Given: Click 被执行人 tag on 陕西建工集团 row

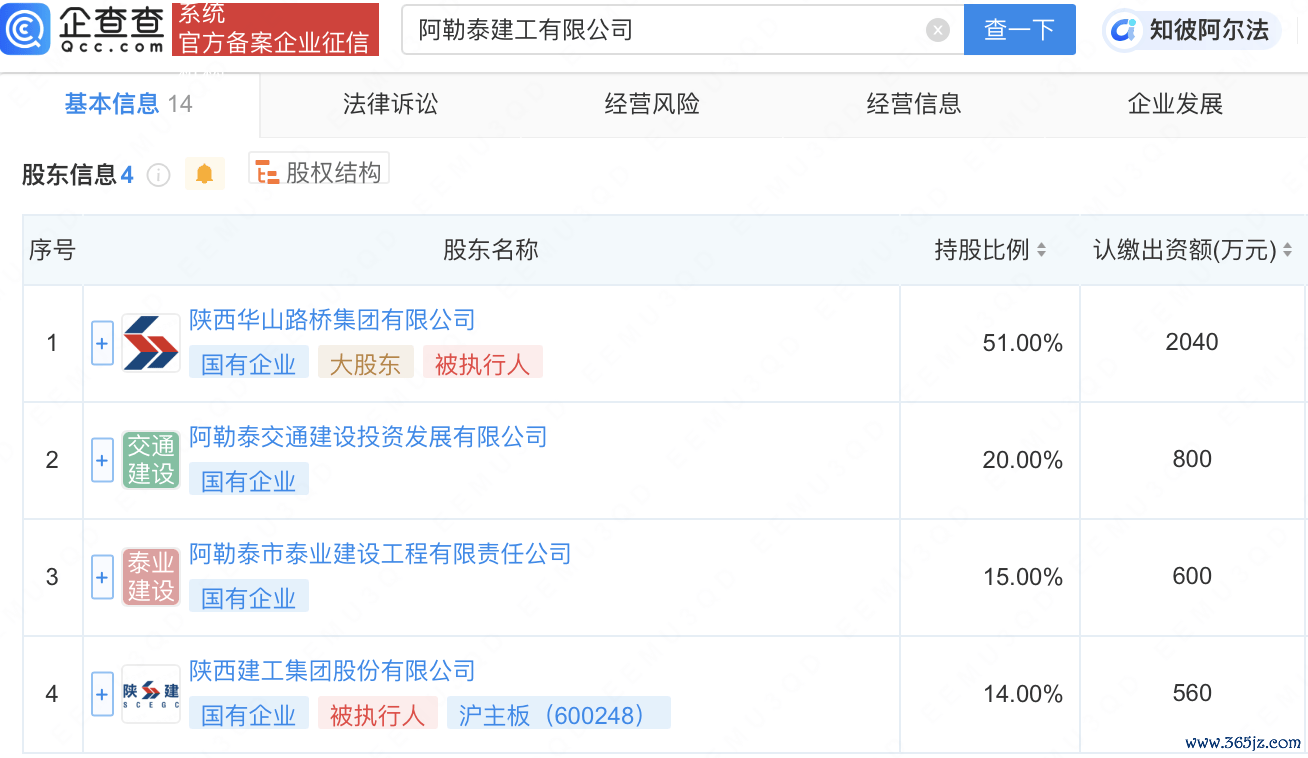Looking at the screenshot, I should 377,715.
